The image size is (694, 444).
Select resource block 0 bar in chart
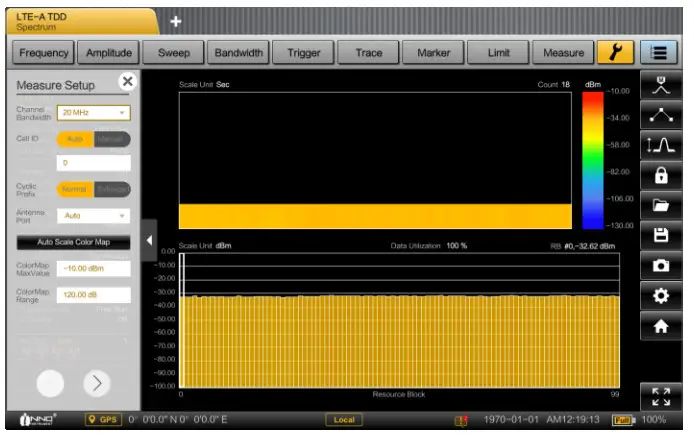pos(182,321)
